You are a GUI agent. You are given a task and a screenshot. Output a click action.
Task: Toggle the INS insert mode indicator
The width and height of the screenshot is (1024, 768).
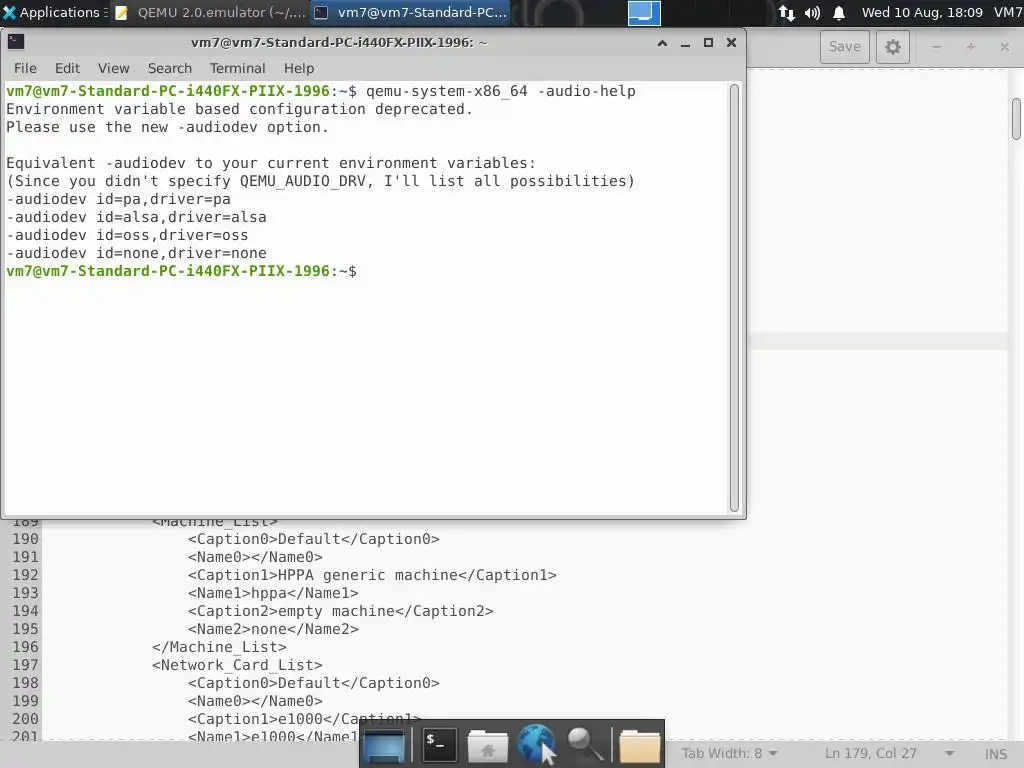click(996, 754)
